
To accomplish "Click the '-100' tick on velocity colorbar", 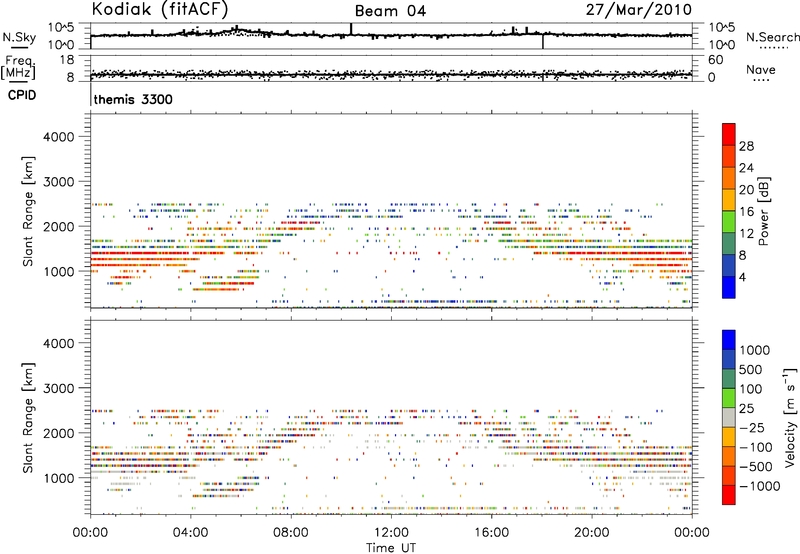I will tap(756, 447).
